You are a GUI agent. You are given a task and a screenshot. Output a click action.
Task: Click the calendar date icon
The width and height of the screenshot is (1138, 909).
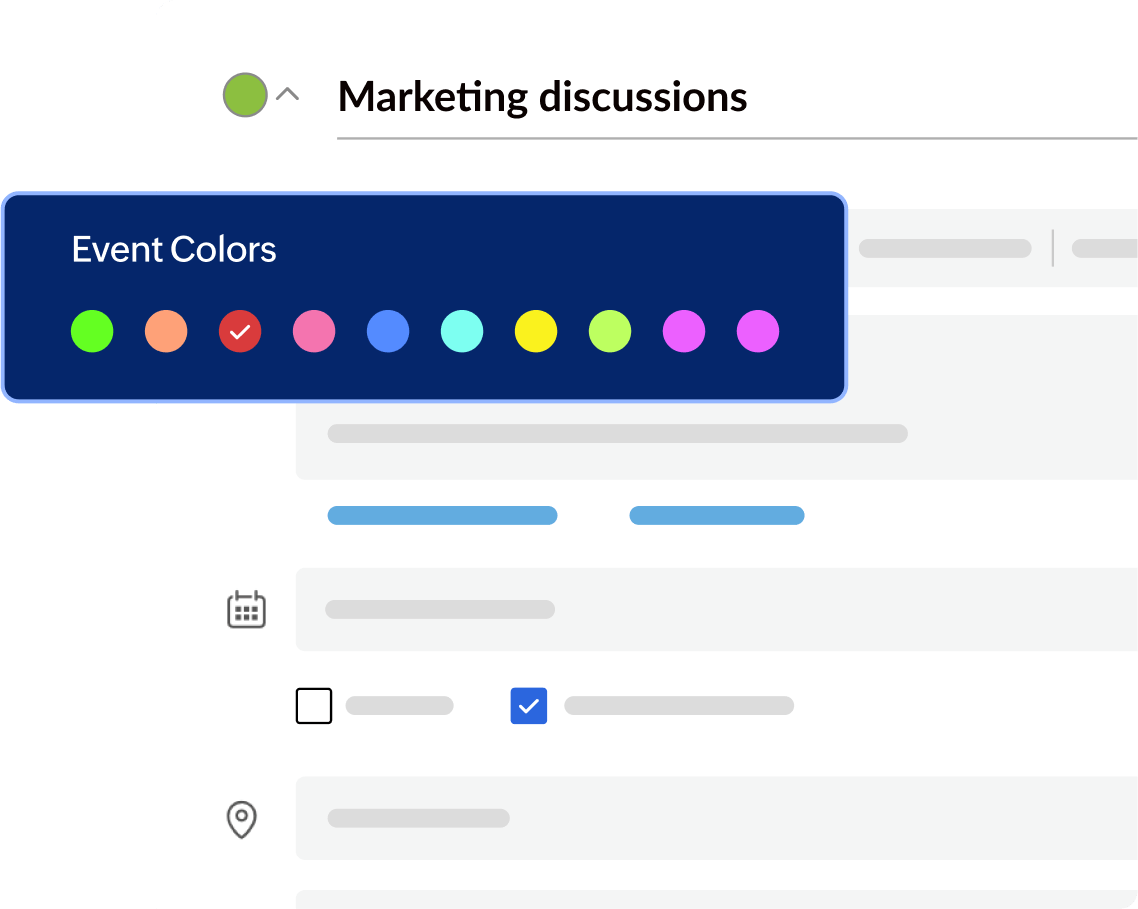[246, 609]
